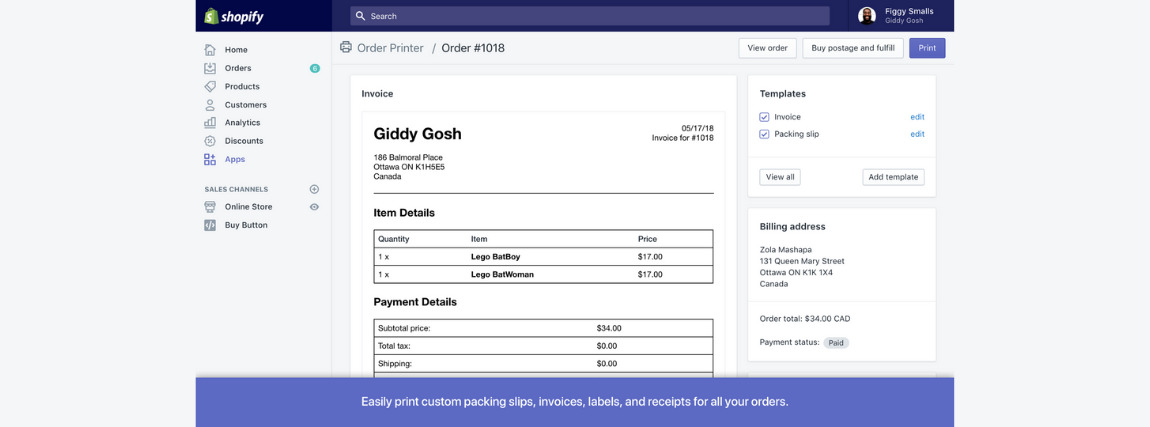
Task: Toggle the Packing slip template checkbox
Action: click(x=764, y=134)
